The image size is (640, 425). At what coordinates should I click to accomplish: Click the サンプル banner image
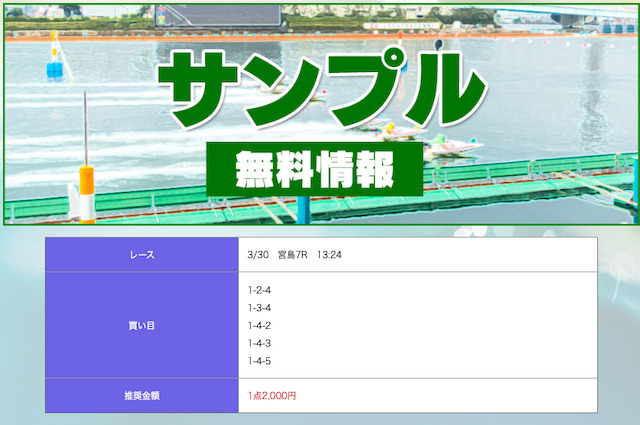(320, 114)
